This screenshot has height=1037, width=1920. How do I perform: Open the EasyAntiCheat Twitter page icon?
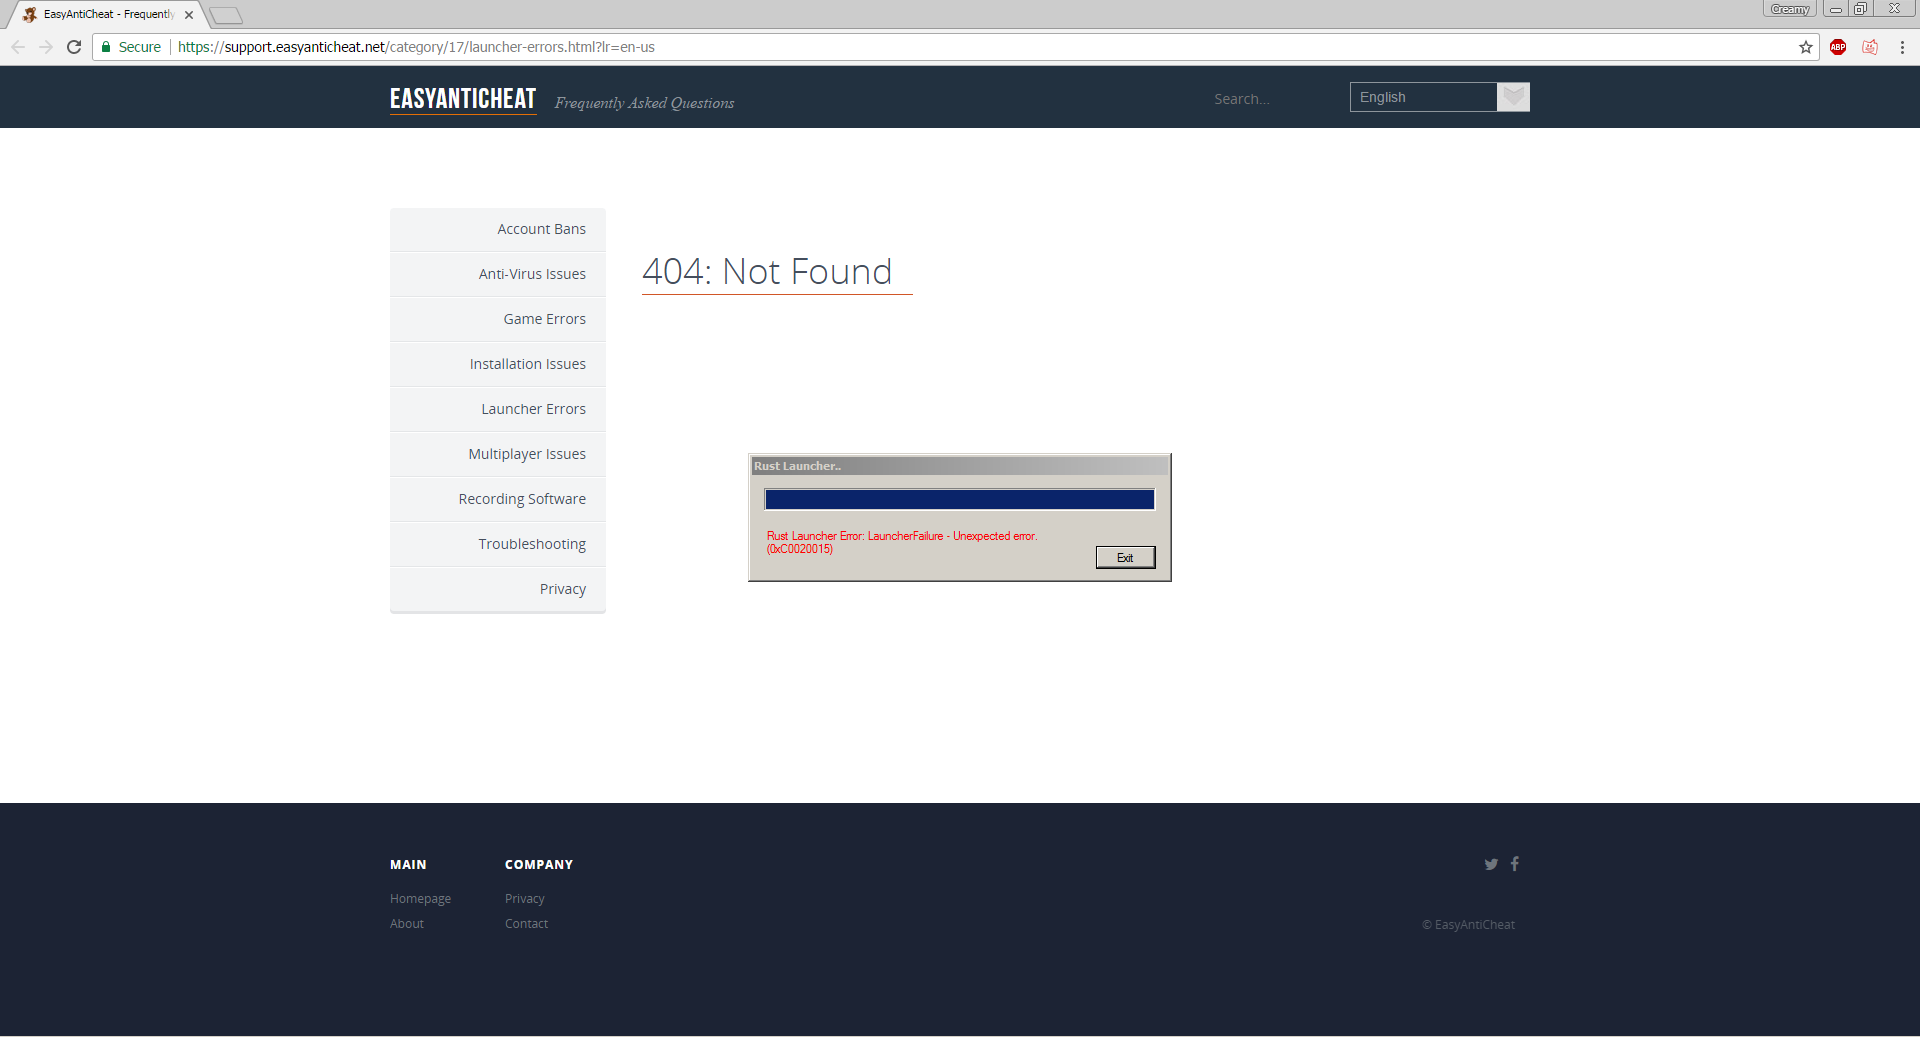tap(1491, 864)
